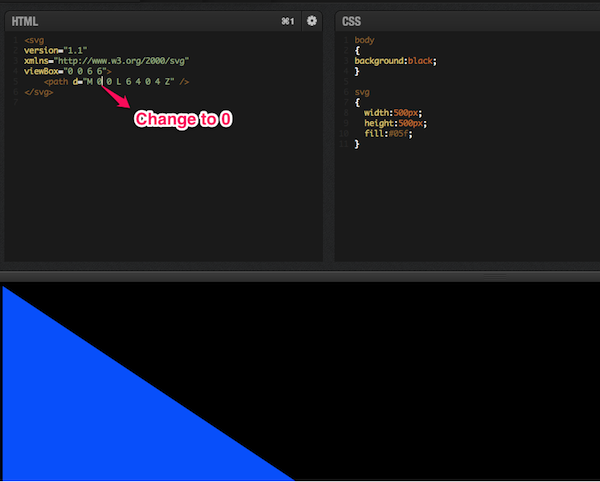Select the CSS panel title
Image resolution: width=600 pixels, height=482 pixels.
tap(352, 20)
